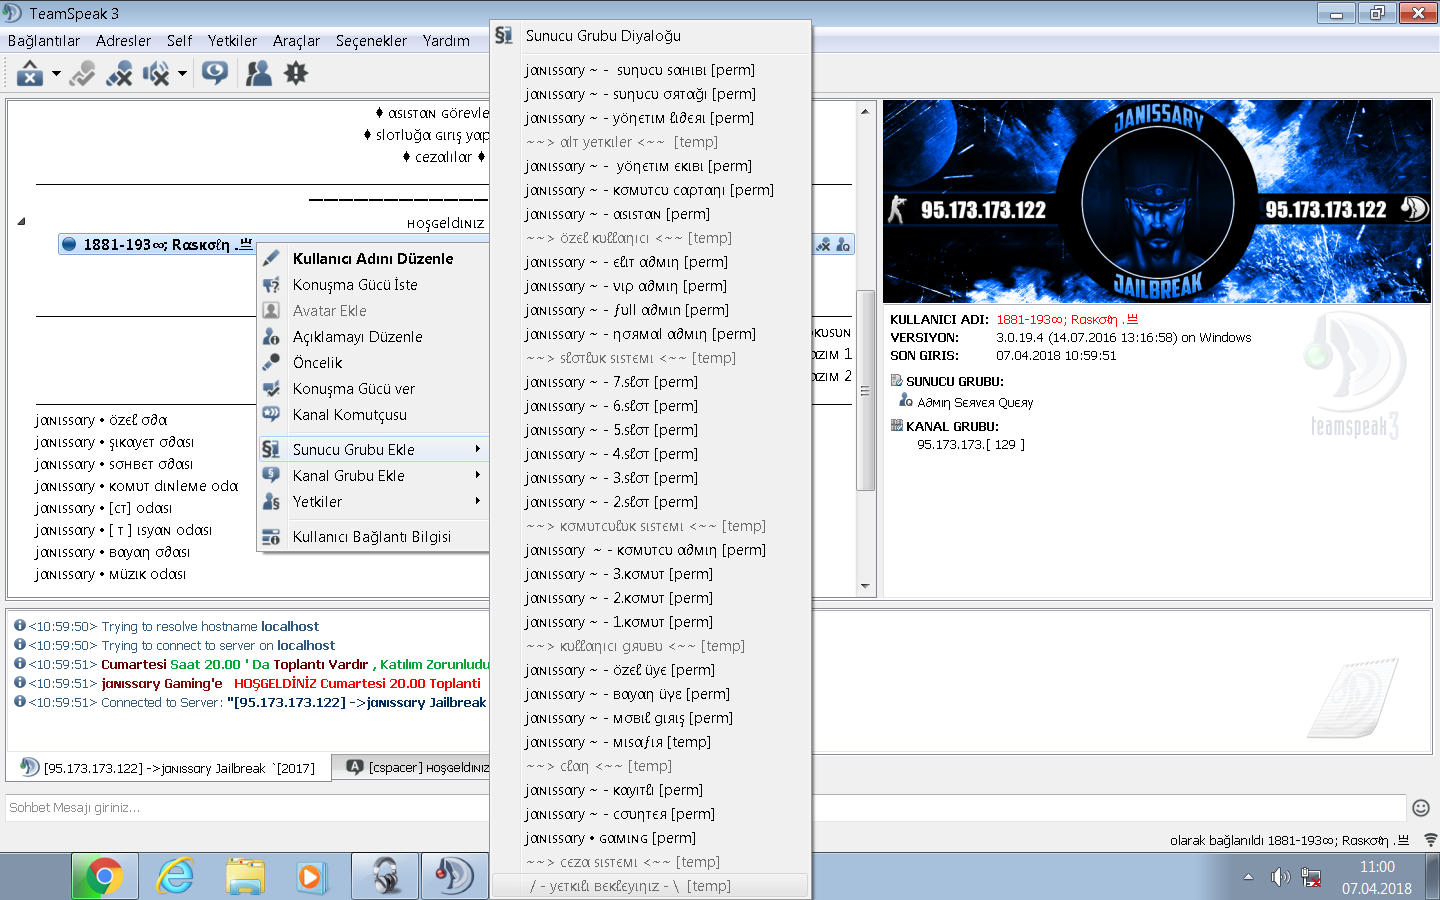Switch to the hoşgeldiniz channel chat tab
This screenshot has height=900, width=1440.
[412, 768]
